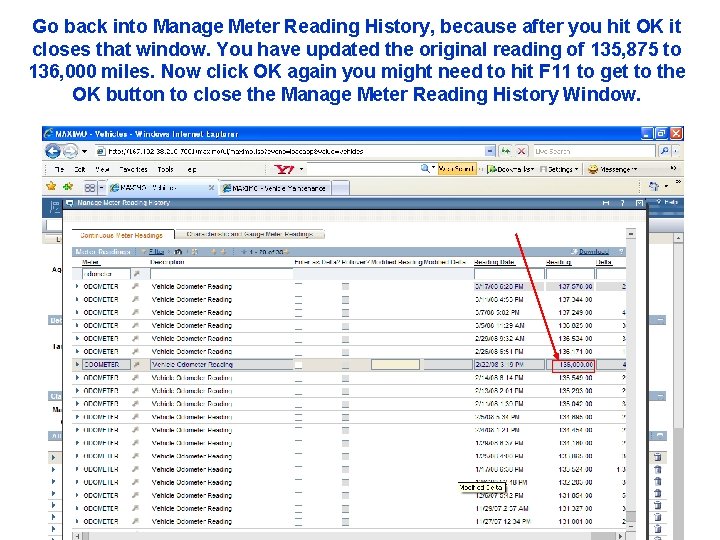Image resolution: width=720 pixels, height=540 pixels.
Task: Switch to Characteristic and Gauge Meter Readings tab
Action: 250,234
